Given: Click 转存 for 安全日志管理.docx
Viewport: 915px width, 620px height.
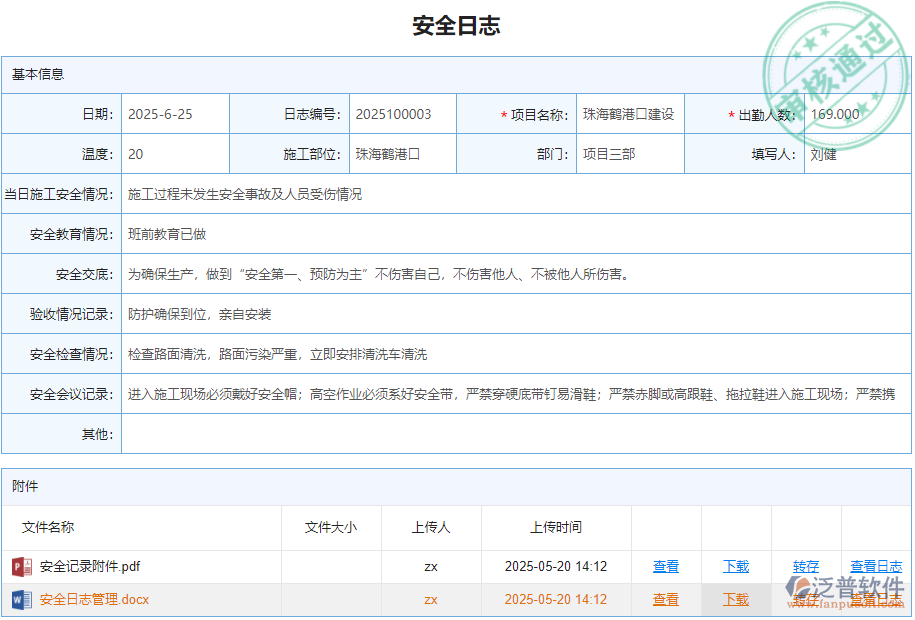Looking at the screenshot, I should coord(806,600).
